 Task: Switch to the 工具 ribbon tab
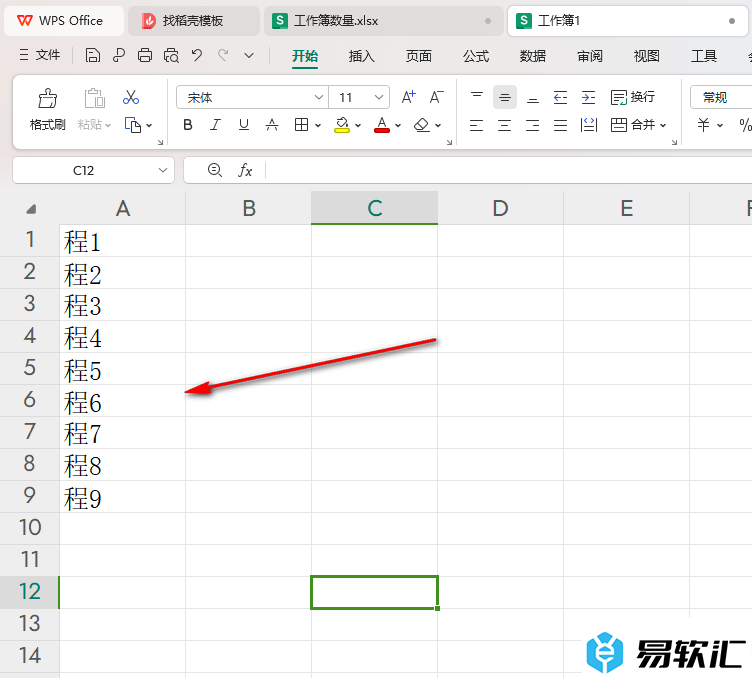[x=704, y=56]
